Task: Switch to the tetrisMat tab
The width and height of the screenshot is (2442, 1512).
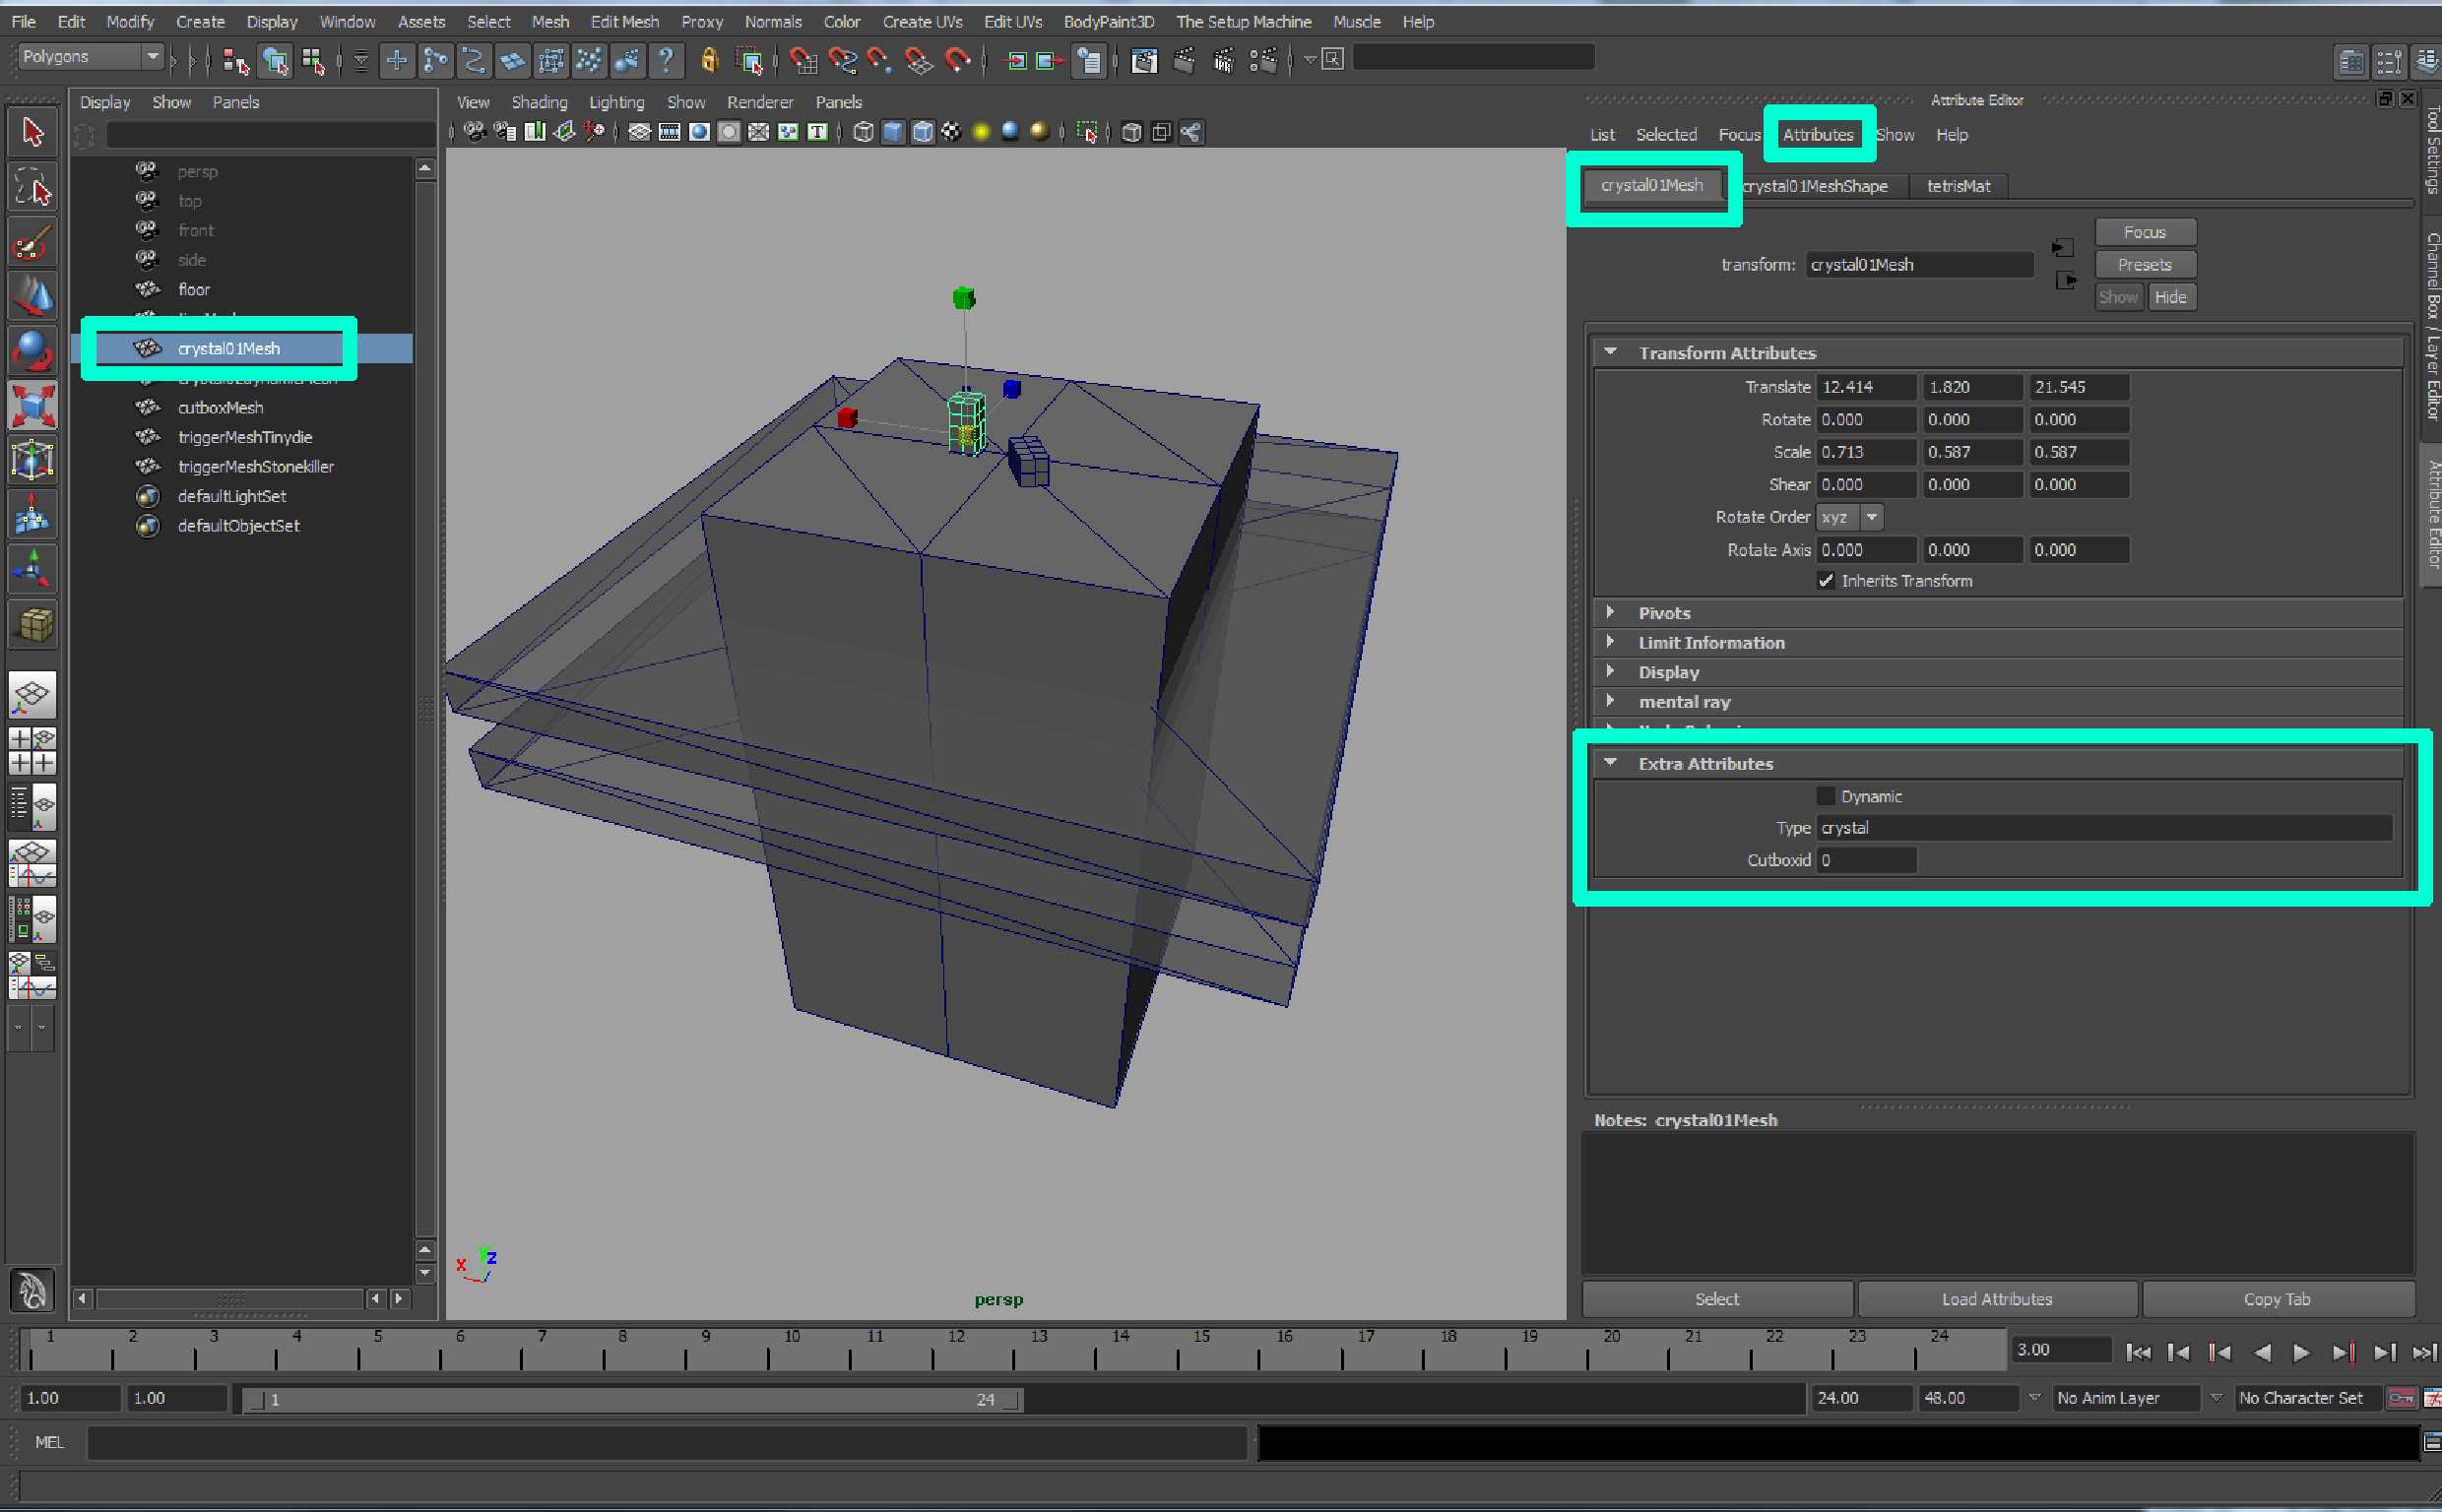Action: point(1957,186)
